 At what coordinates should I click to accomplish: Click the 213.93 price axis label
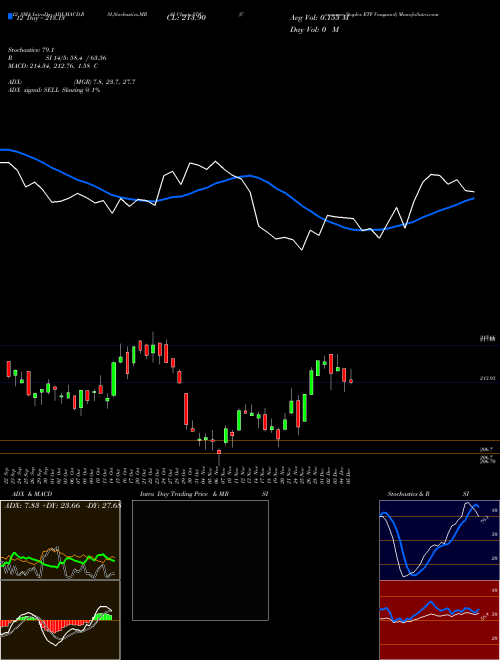pos(487,378)
